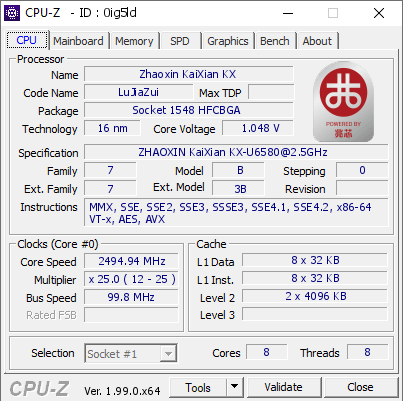Click the L1 Data cache value
The width and height of the screenshot is (403, 401).
(x=315, y=260)
